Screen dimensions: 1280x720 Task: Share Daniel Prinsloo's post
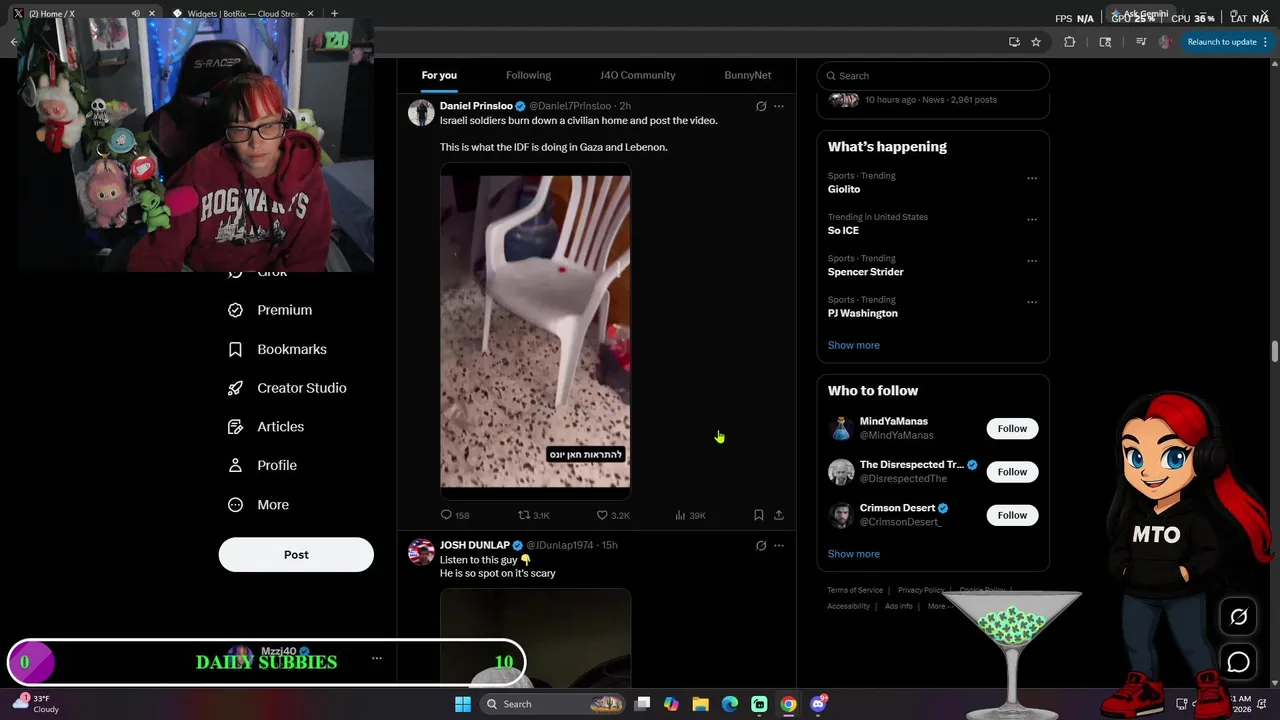[779, 515]
